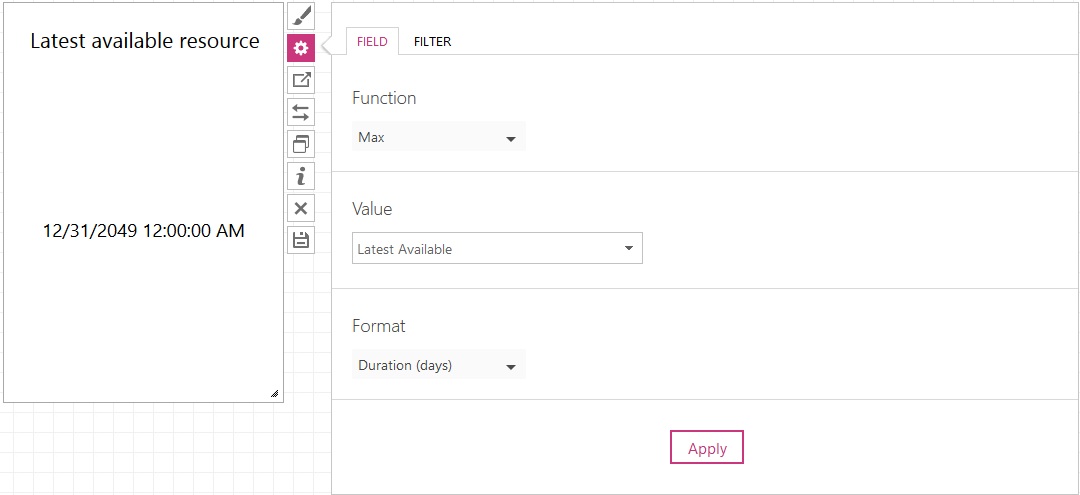Click the "Latest available resource" widget title
The height and width of the screenshot is (495, 1080).
(145, 41)
